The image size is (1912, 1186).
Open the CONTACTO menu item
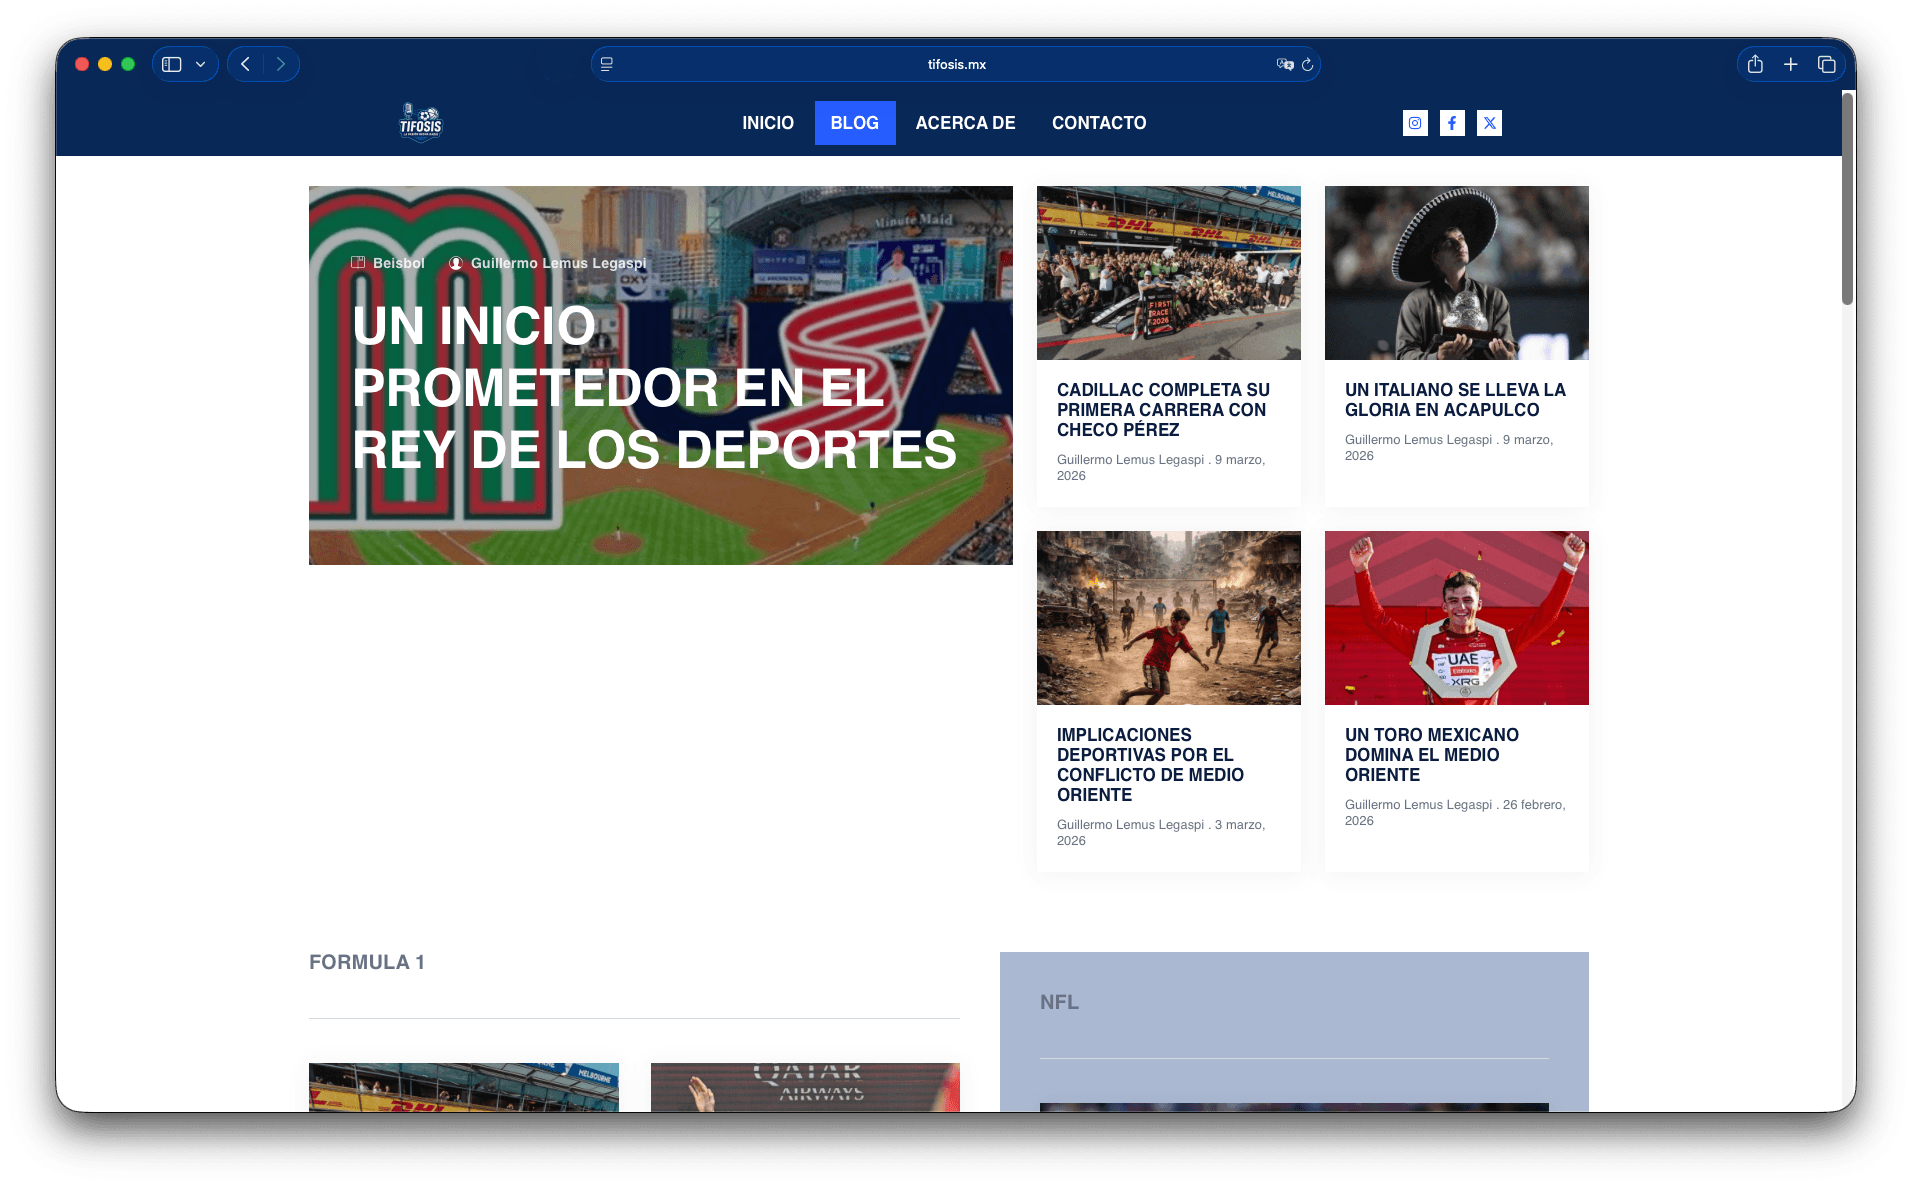coord(1099,123)
